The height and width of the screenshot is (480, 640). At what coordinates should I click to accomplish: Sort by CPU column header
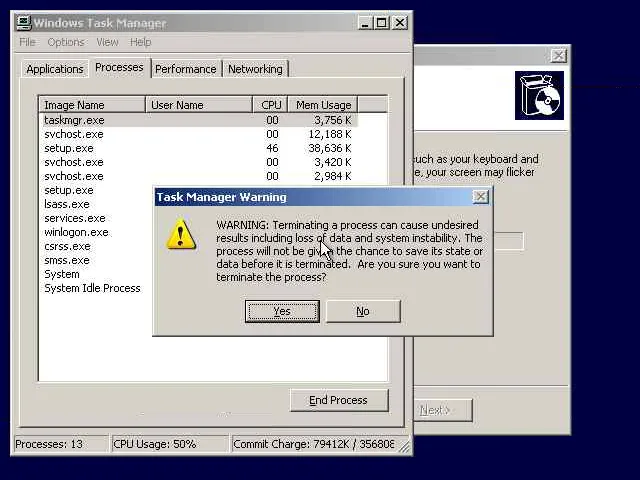pyautogui.click(x=270, y=105)
